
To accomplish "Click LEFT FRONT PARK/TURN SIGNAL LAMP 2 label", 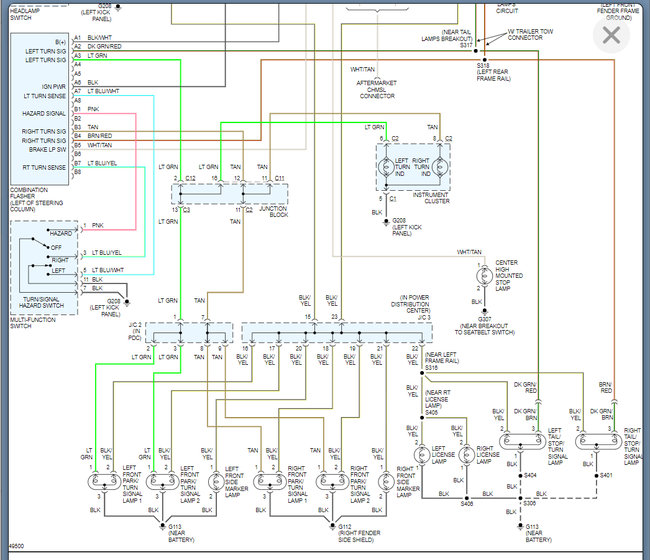I will [190, 484].
